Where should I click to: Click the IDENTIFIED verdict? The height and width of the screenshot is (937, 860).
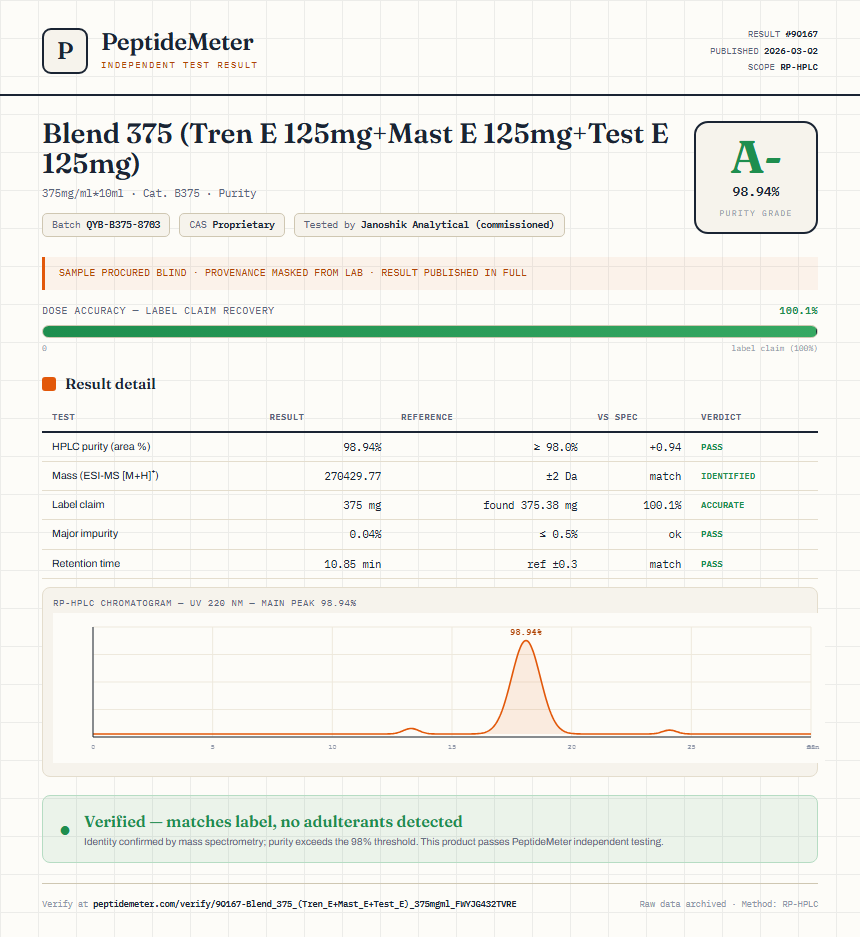click(x=728, y=476)
